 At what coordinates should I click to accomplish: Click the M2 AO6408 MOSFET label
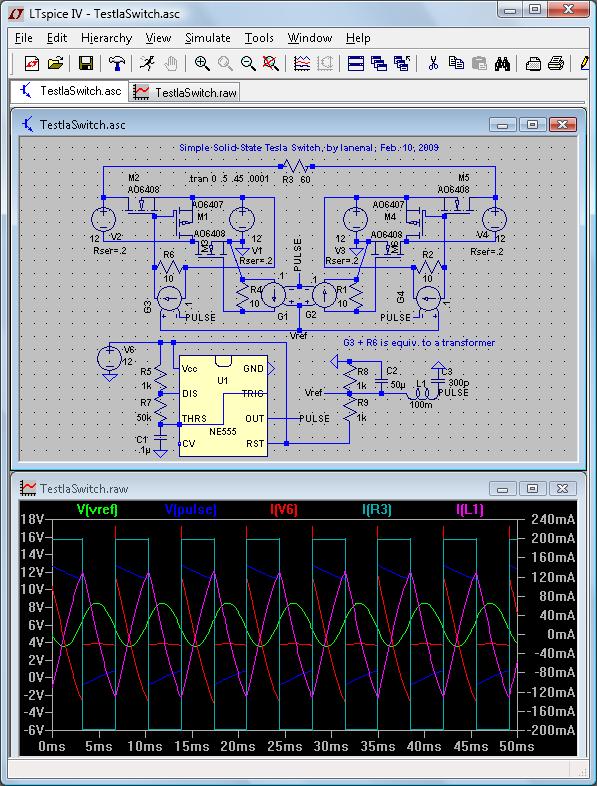pos(143,183)
